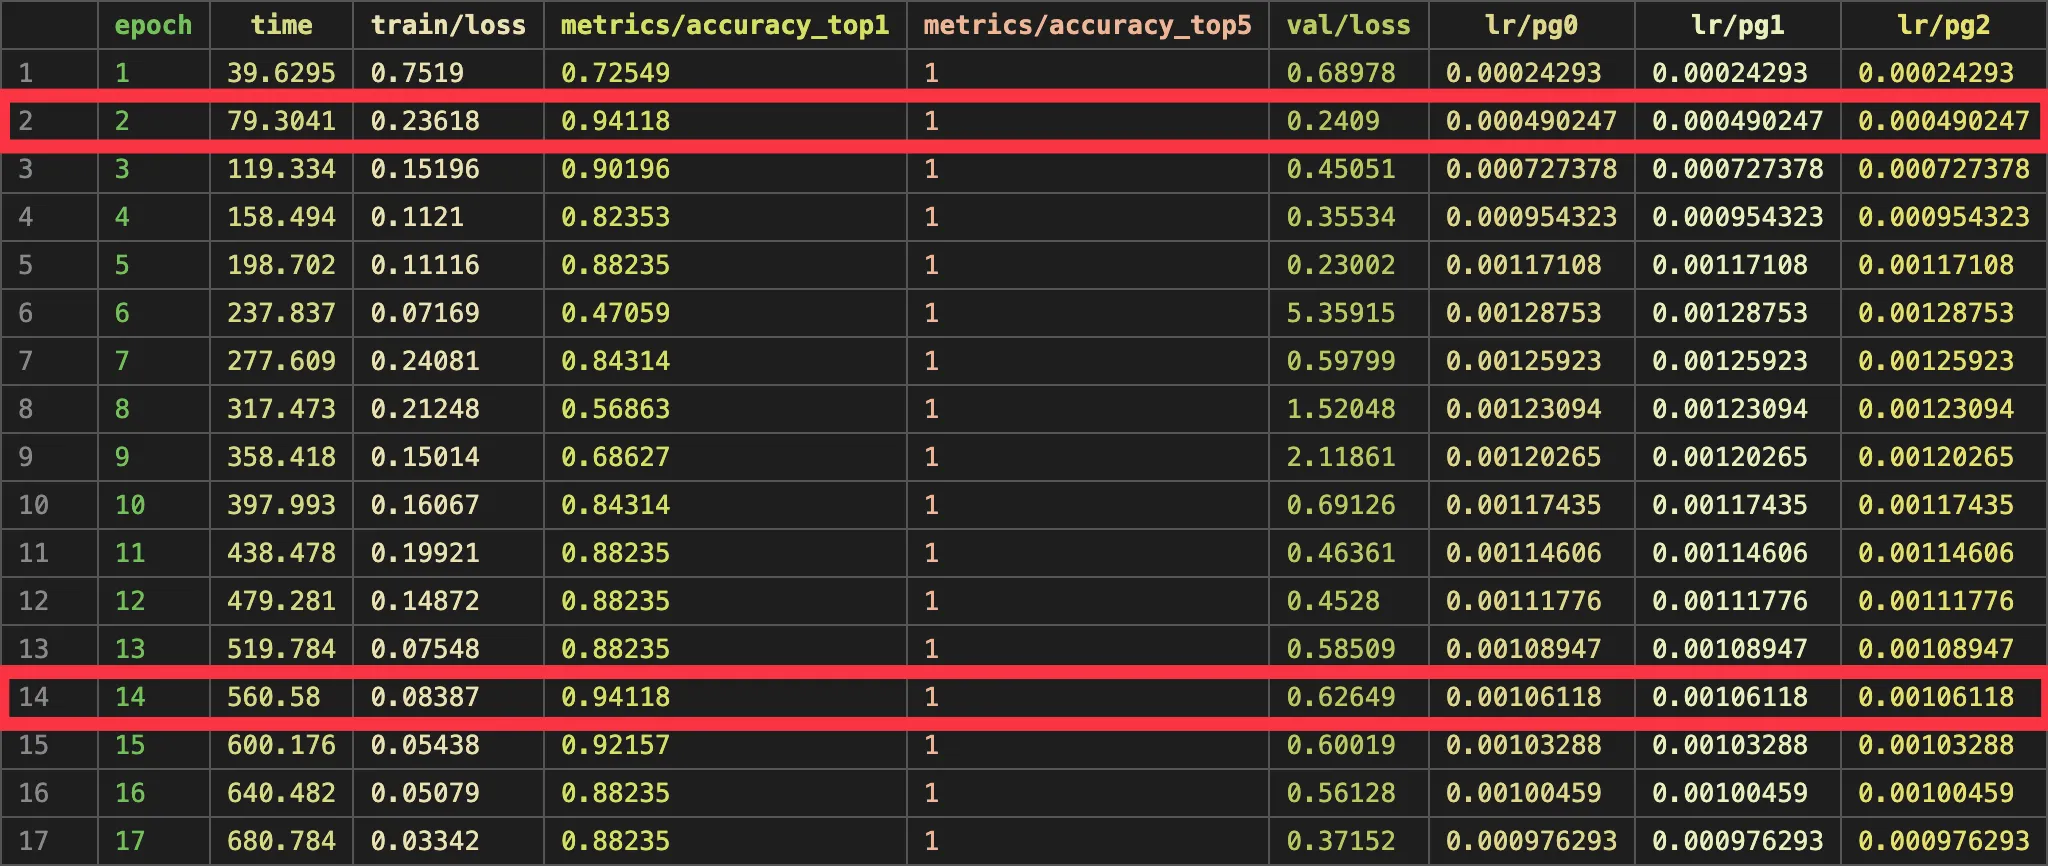Select accuracy_top1 value 0.92157
This screenshot has height=866, width=2048.
pos(615,745)
